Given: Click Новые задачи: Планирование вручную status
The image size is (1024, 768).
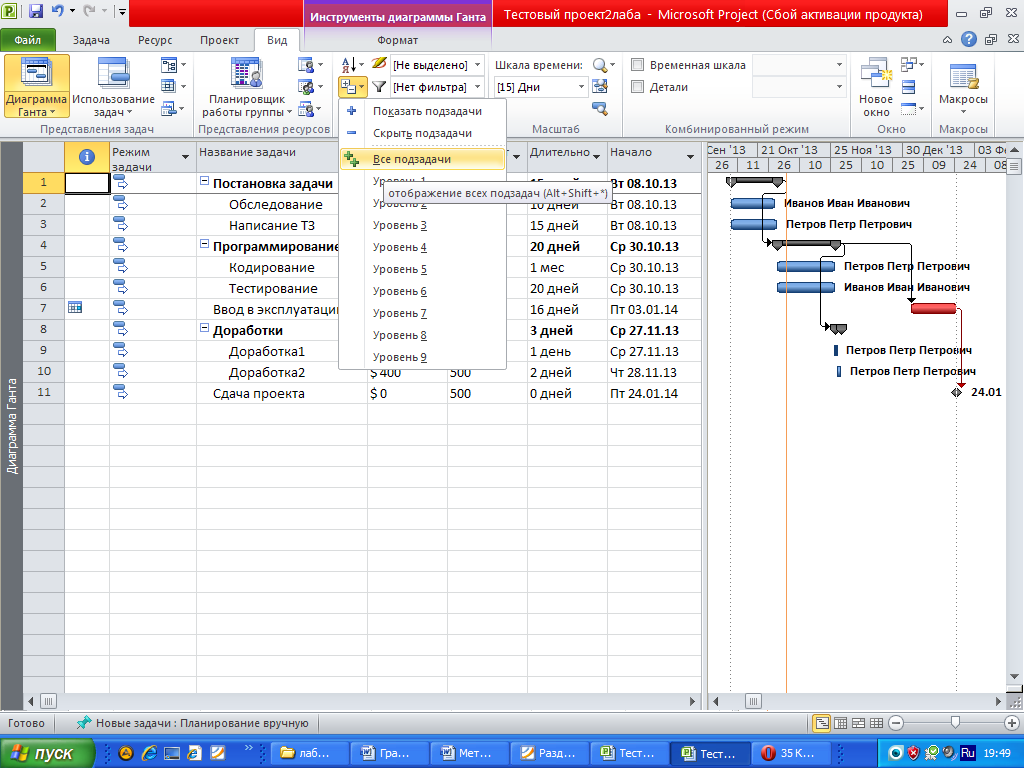Looking at the screenshot, I should (192, 723).
